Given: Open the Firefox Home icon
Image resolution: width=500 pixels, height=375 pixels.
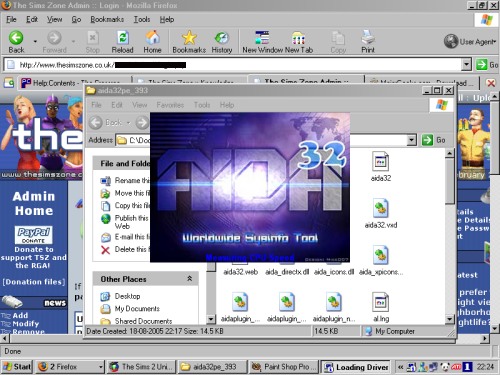Looking at the screenshot, I should tap(153, 38).
